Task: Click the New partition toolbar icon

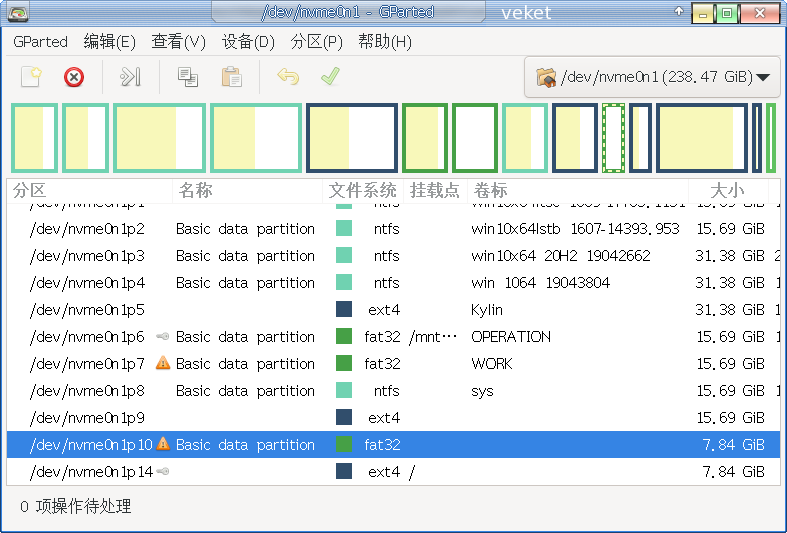Action: (32, 77)
